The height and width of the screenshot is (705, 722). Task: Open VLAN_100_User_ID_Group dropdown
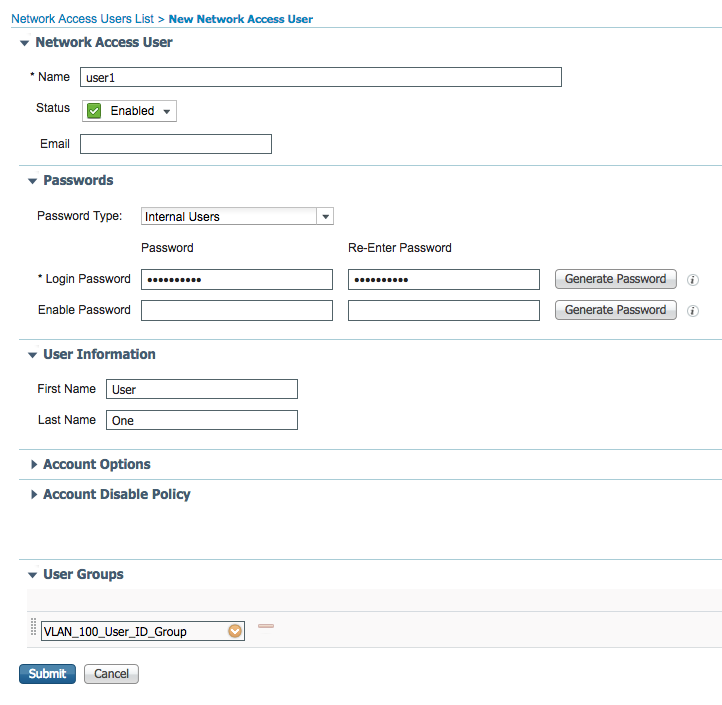tap(235, 631)
